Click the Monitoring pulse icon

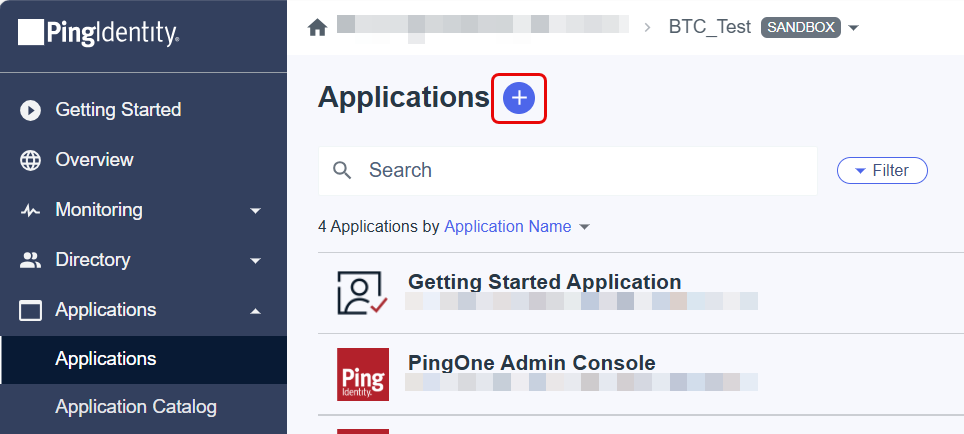pos(30,211)
